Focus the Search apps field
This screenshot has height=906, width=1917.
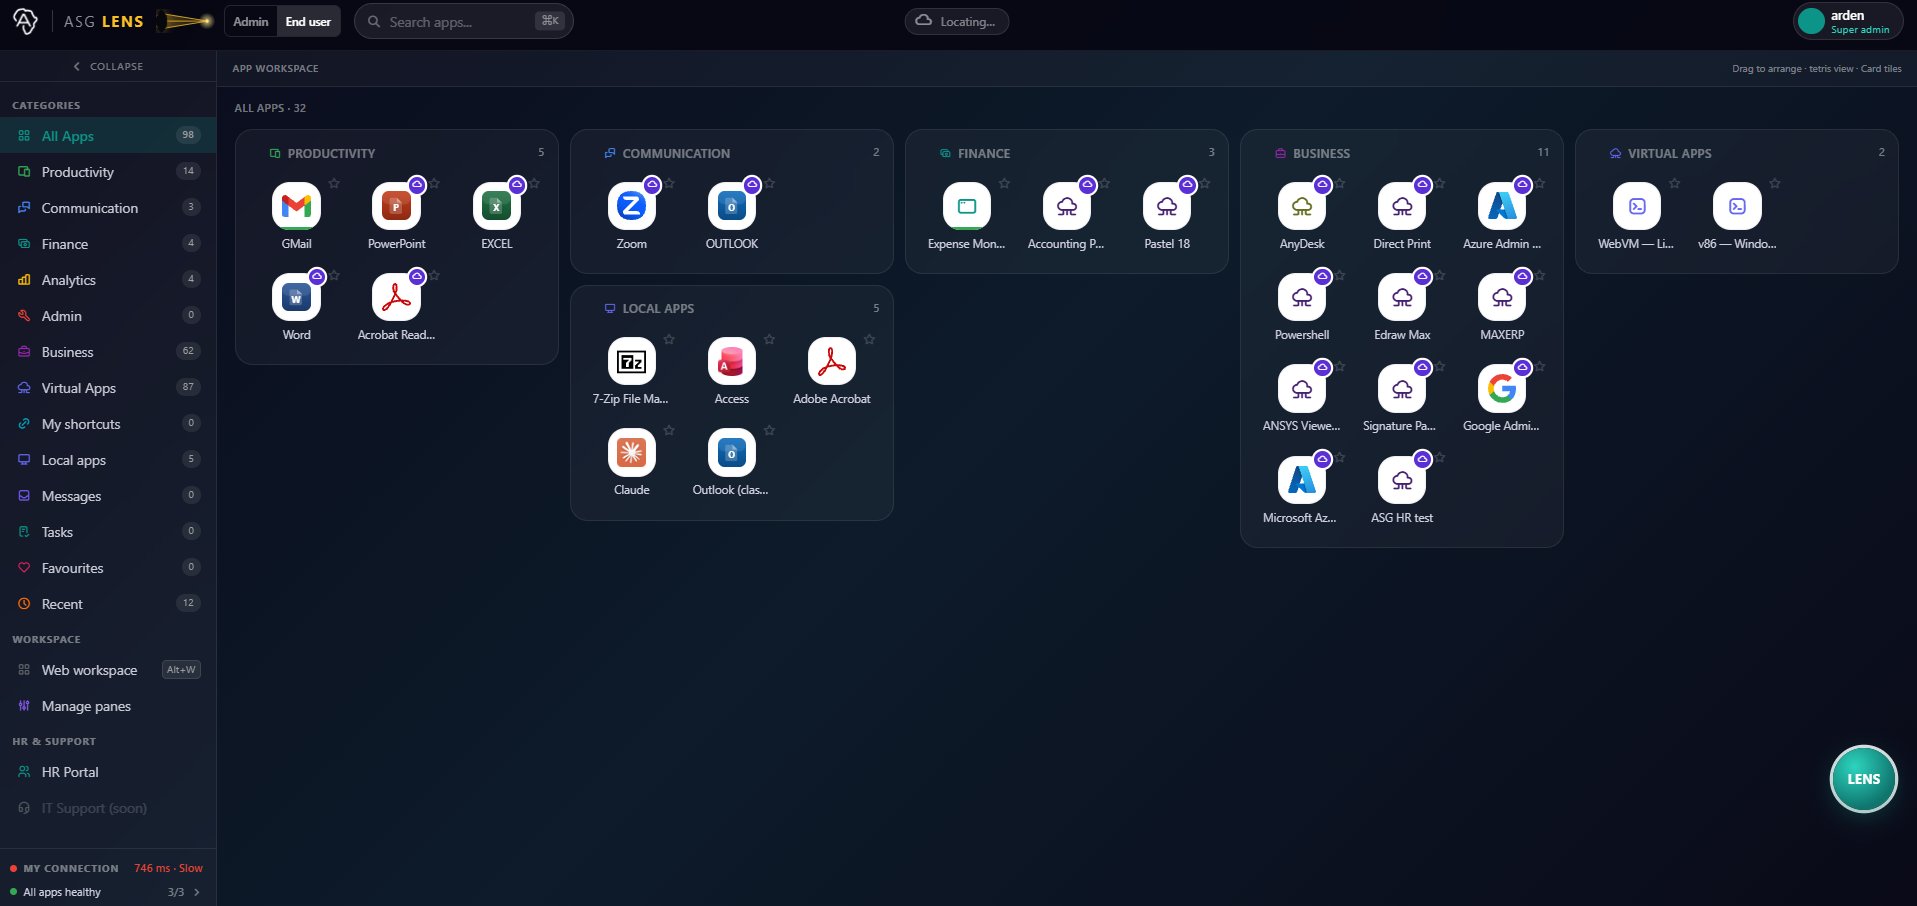click(463, 21)
